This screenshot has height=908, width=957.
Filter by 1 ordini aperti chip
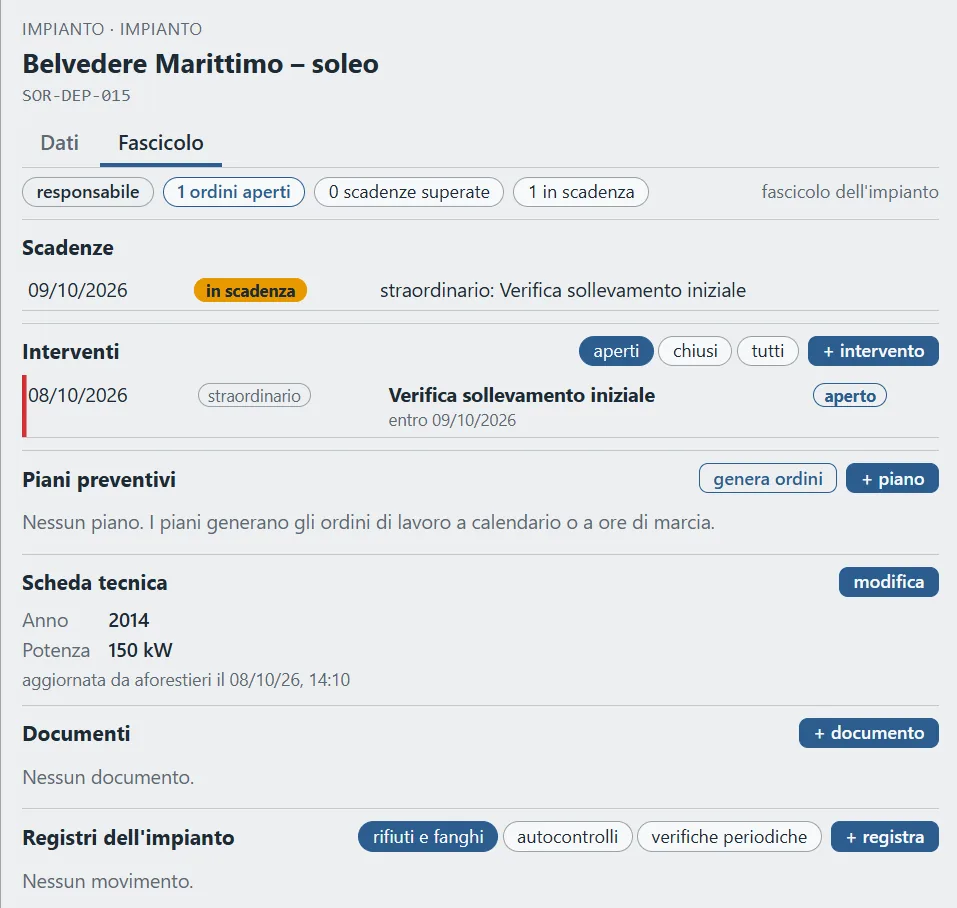pyautogui.click(x=234, y=192)
